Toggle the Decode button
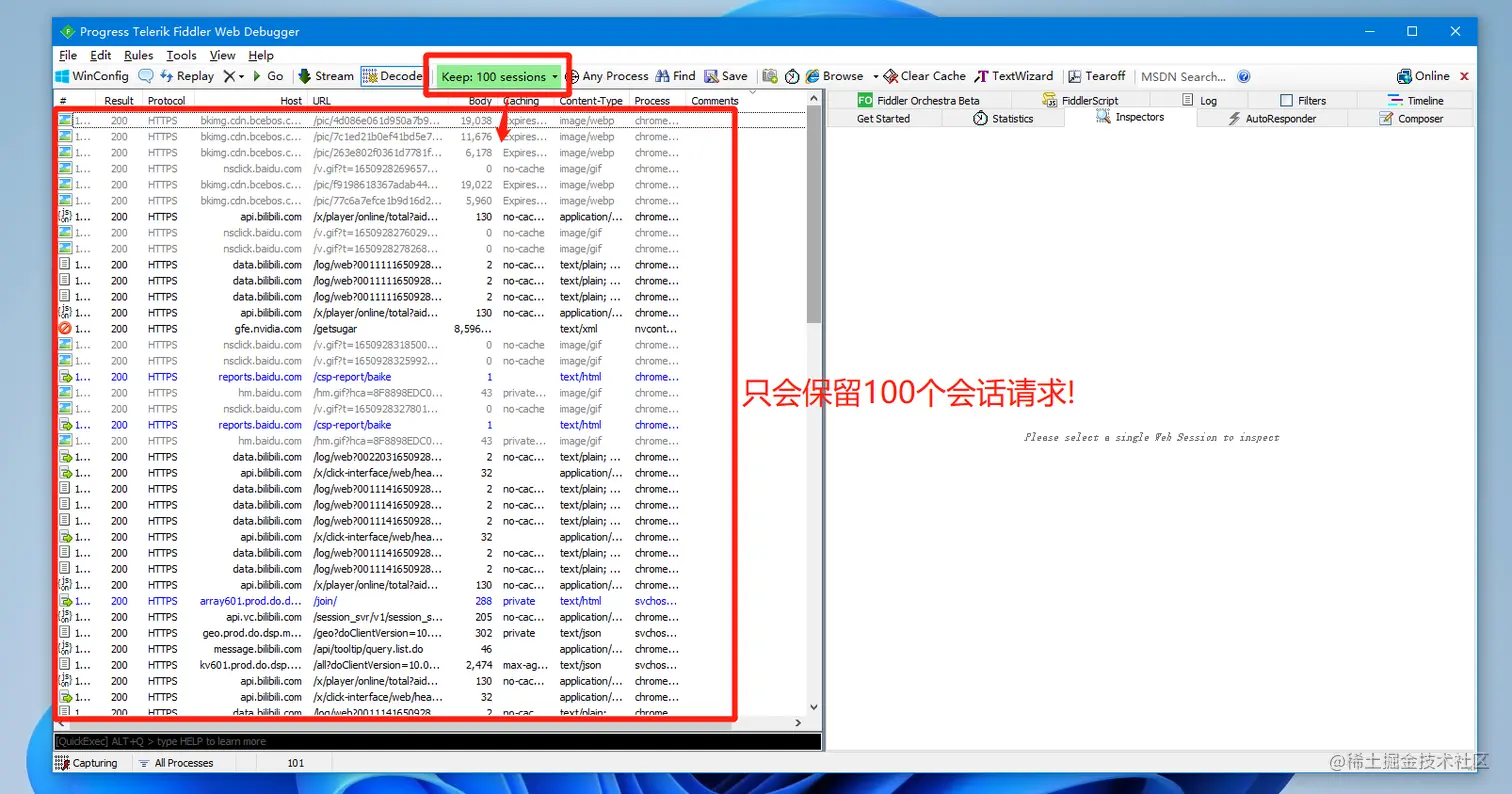Screen dimensions: 1512x794 coord(392,76)
